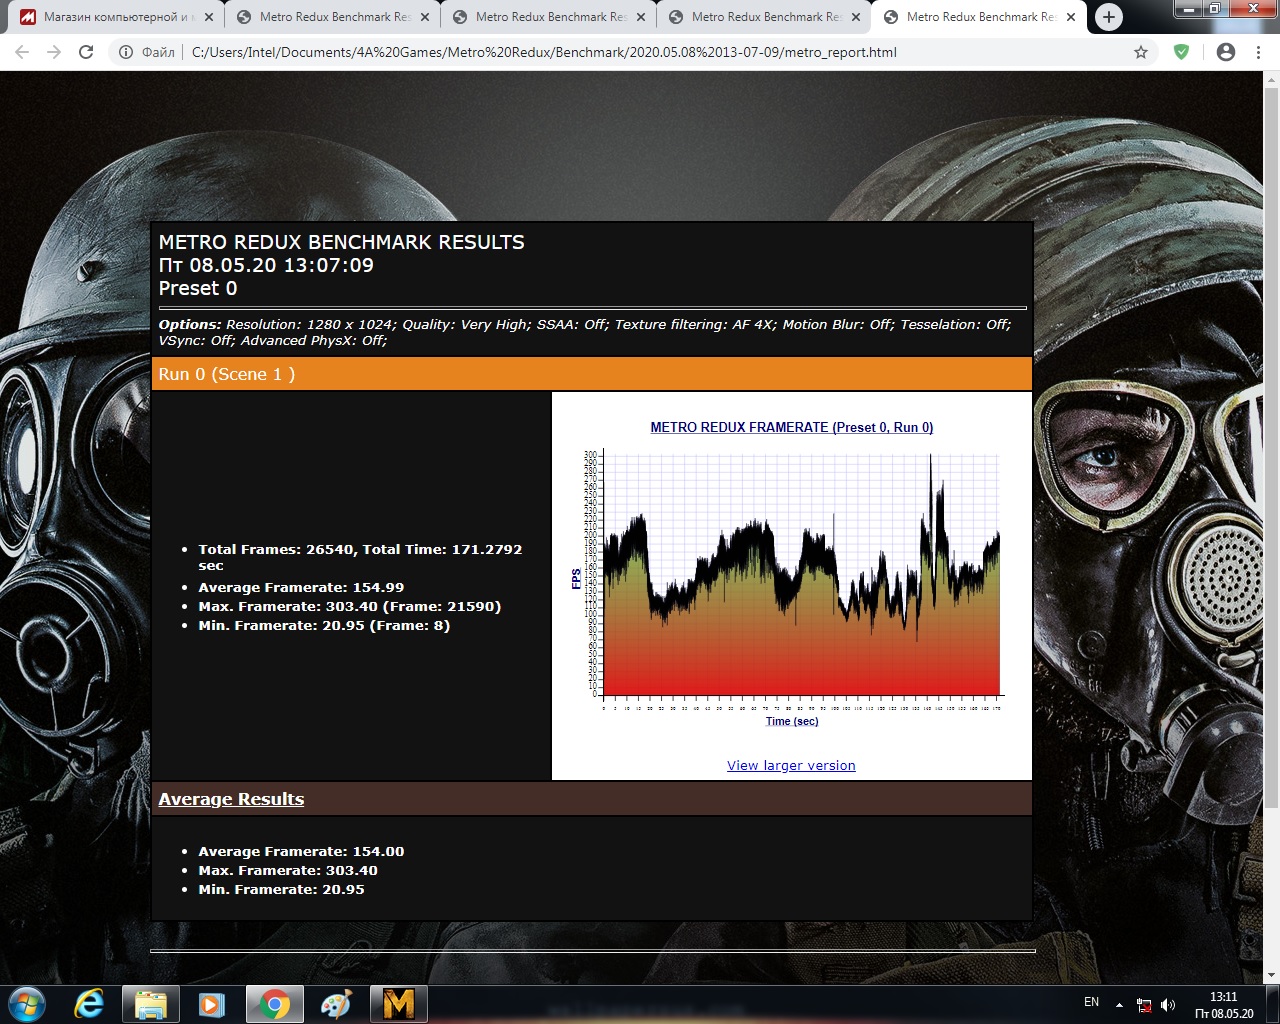Close the currently active Metro Redux tab
This screenshot has height=1024, width=1280.
(1071, 17)
